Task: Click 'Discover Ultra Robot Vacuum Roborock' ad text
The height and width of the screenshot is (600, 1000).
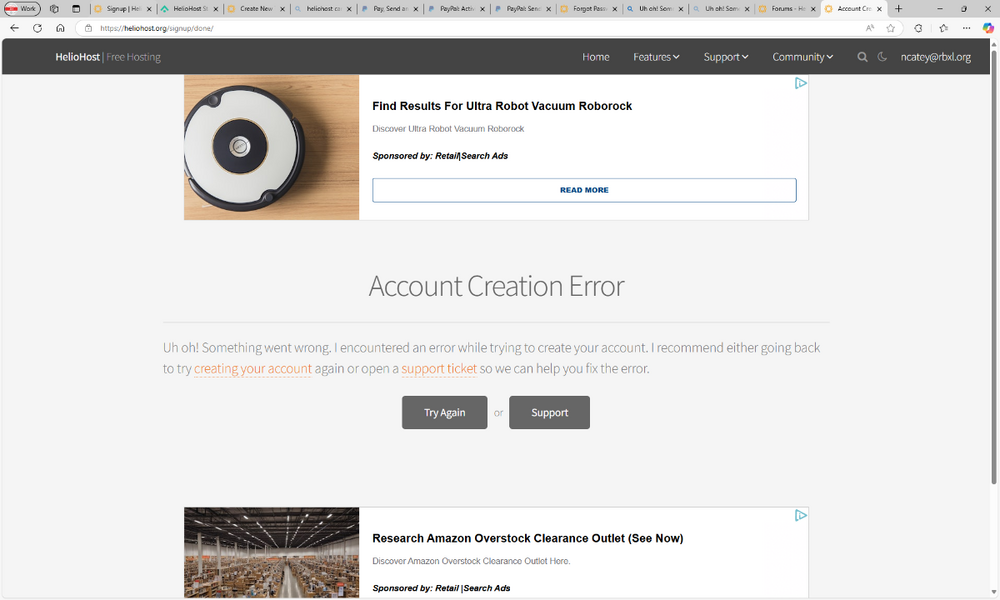Action: [x=448, y=129]
